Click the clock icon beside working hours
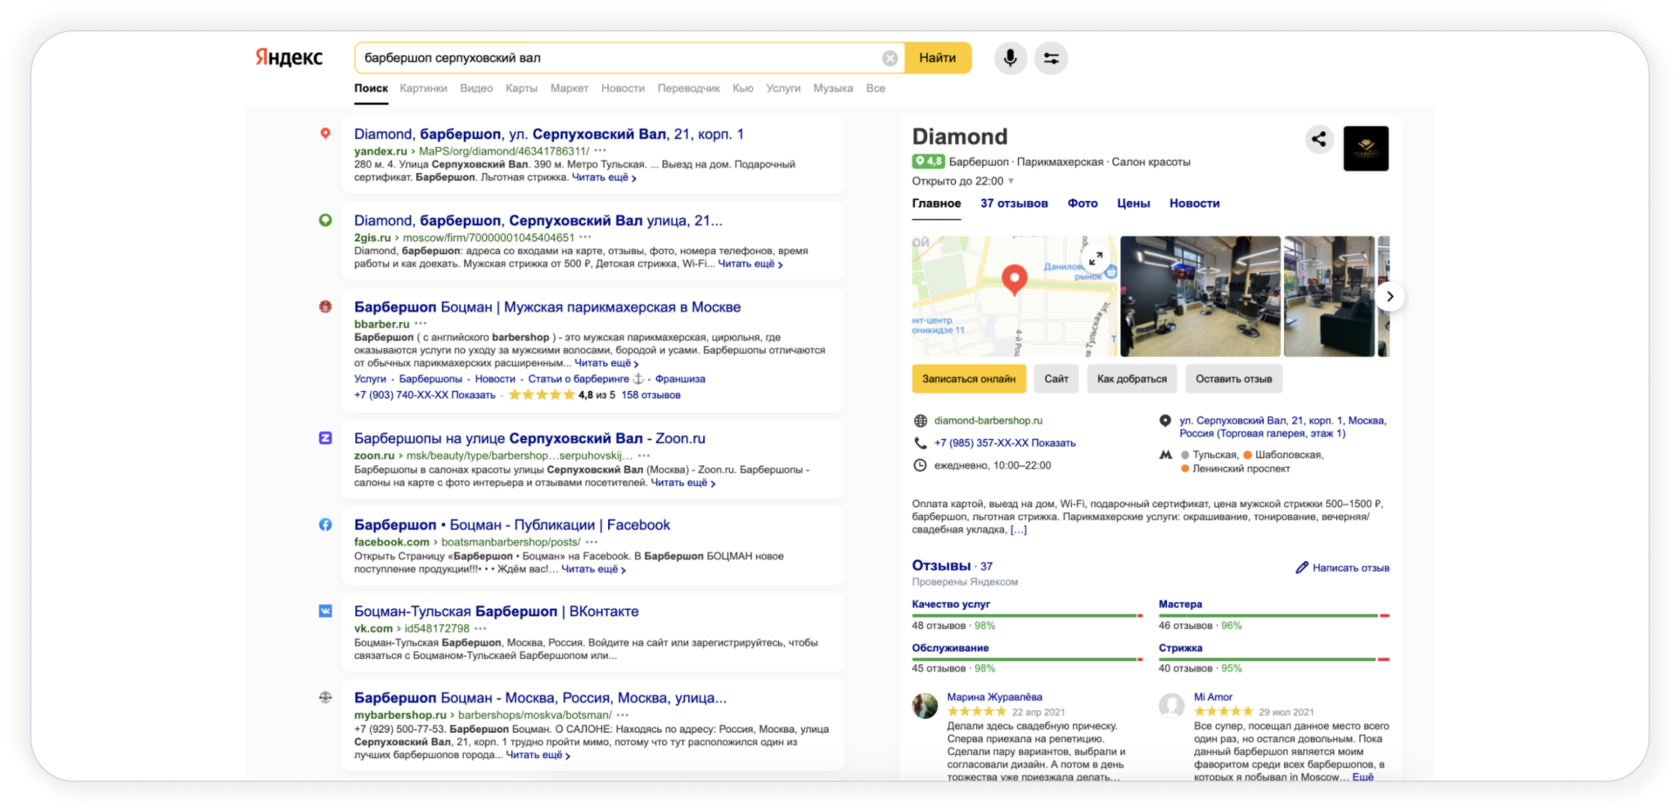 [x=920, y=465]
